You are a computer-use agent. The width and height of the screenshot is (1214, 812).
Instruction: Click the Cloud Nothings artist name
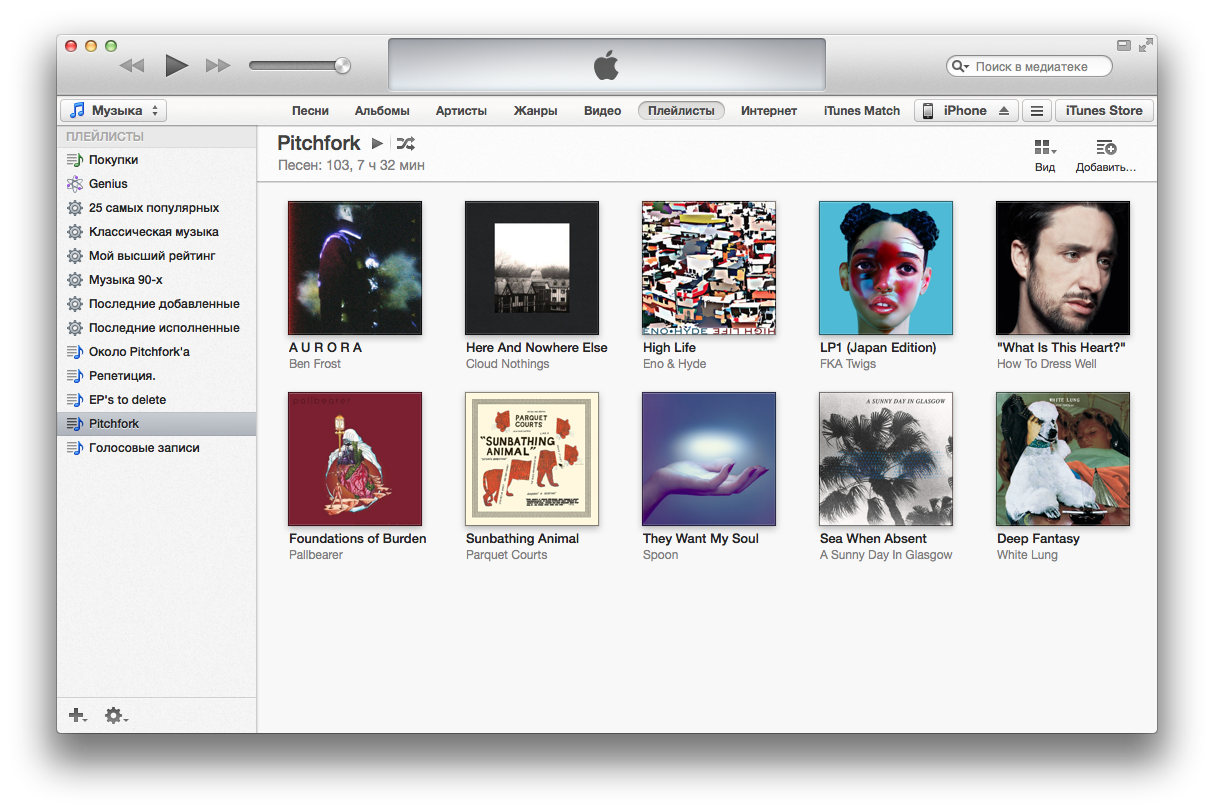click(x=507, y=364)
